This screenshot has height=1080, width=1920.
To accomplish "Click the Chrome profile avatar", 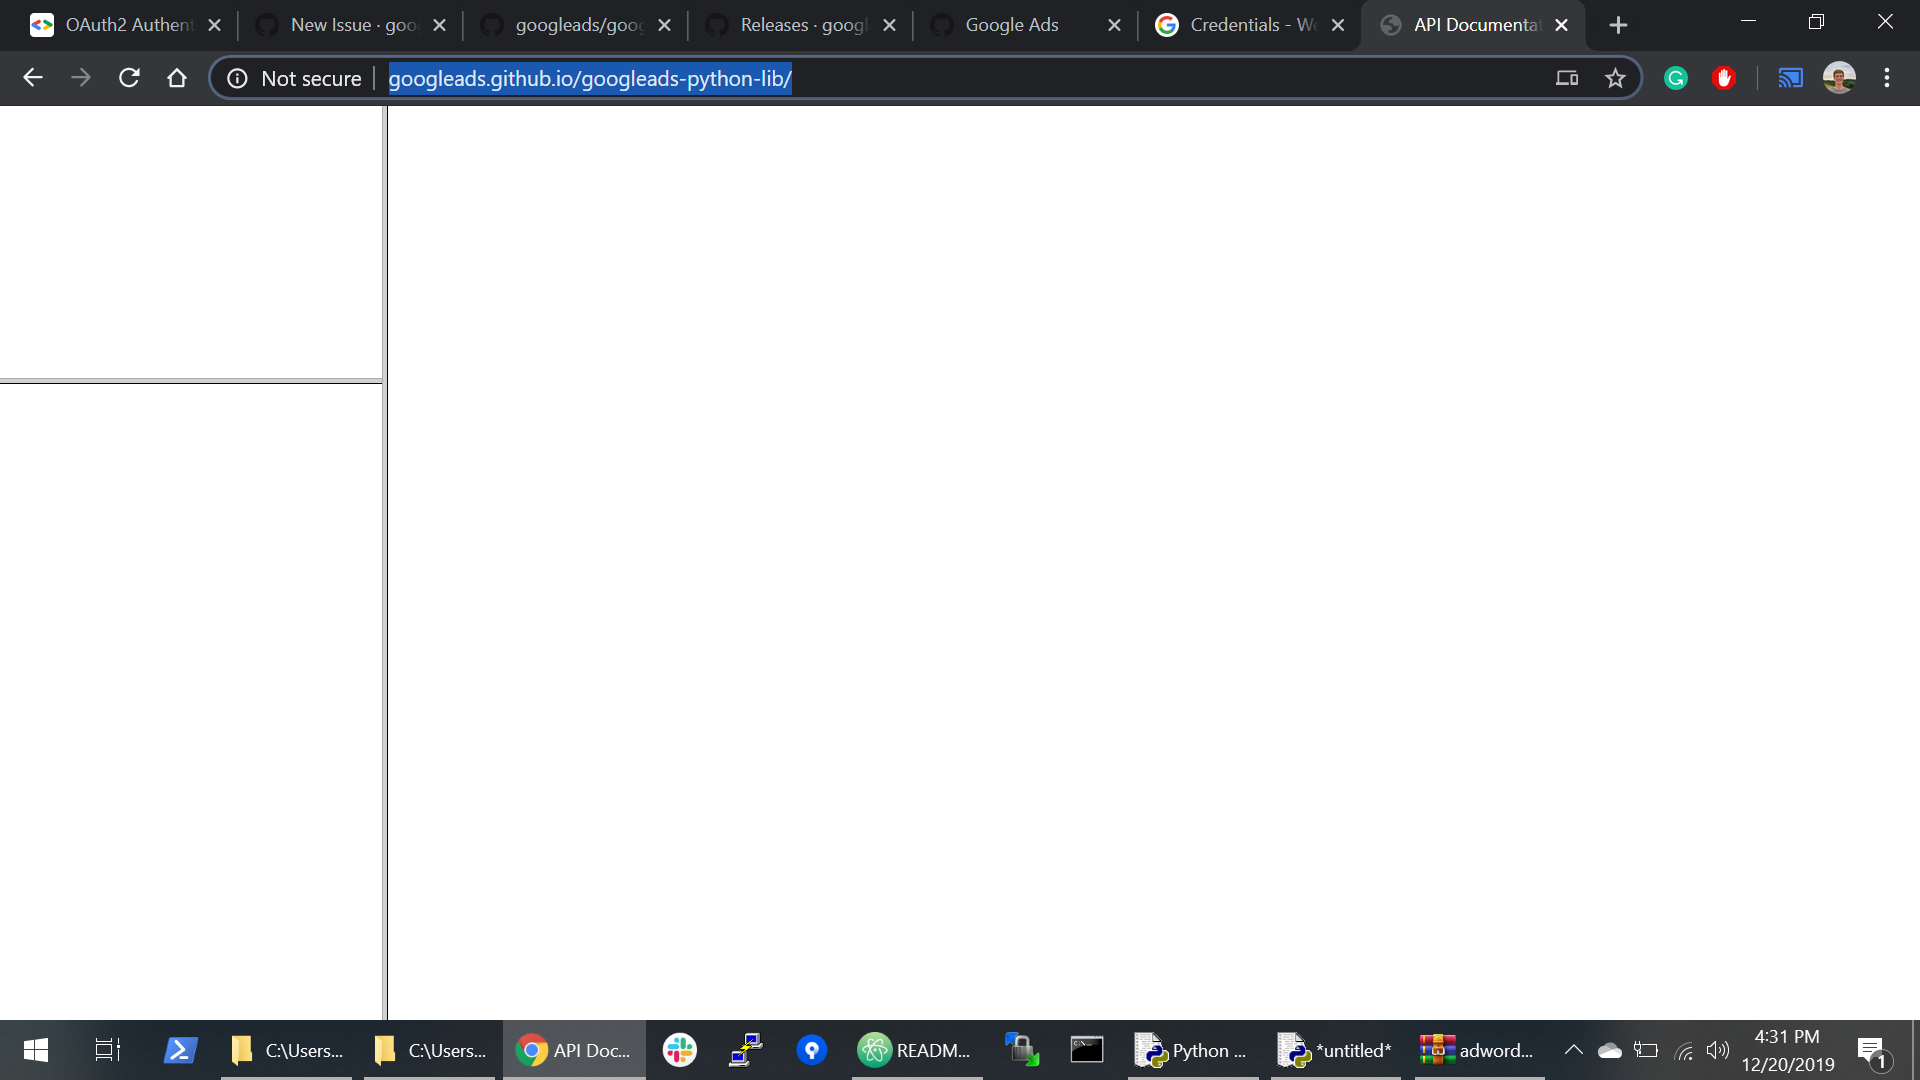I will pyautogui.click(x=1840, y=77).
